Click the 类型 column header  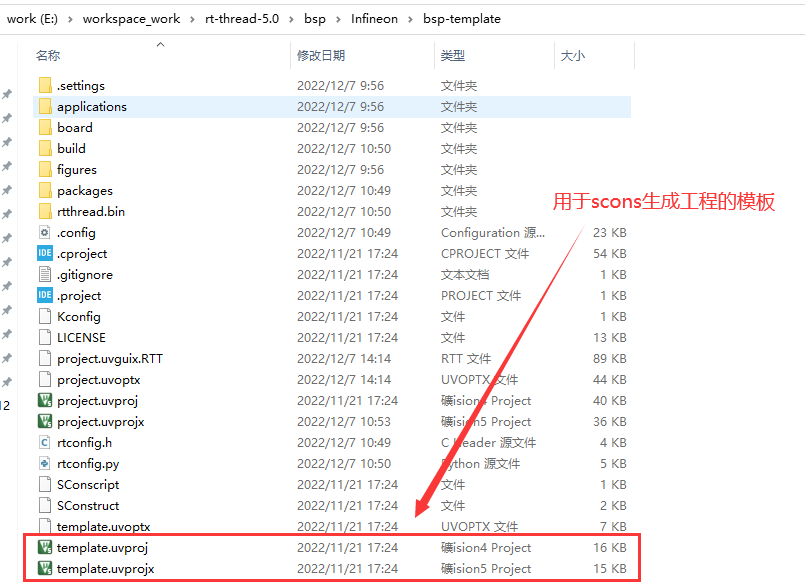(453, 56)
